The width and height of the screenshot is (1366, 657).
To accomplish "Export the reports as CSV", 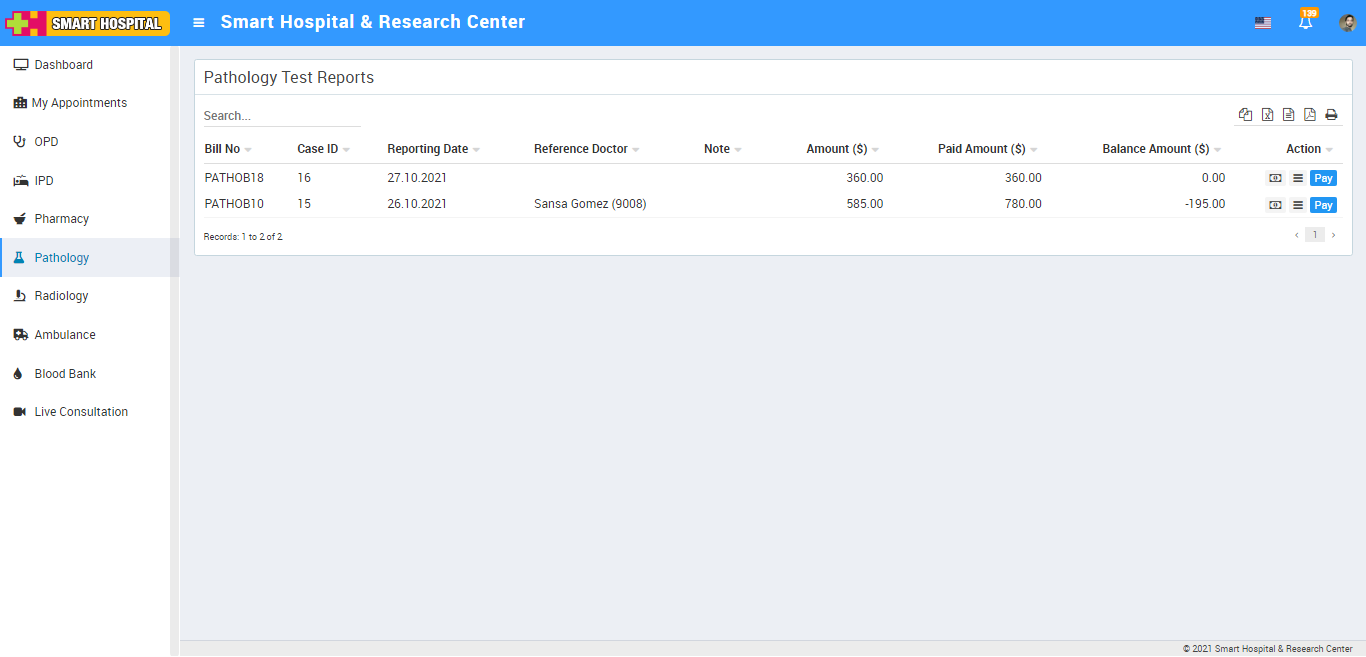I will [x=1288, y=115].
